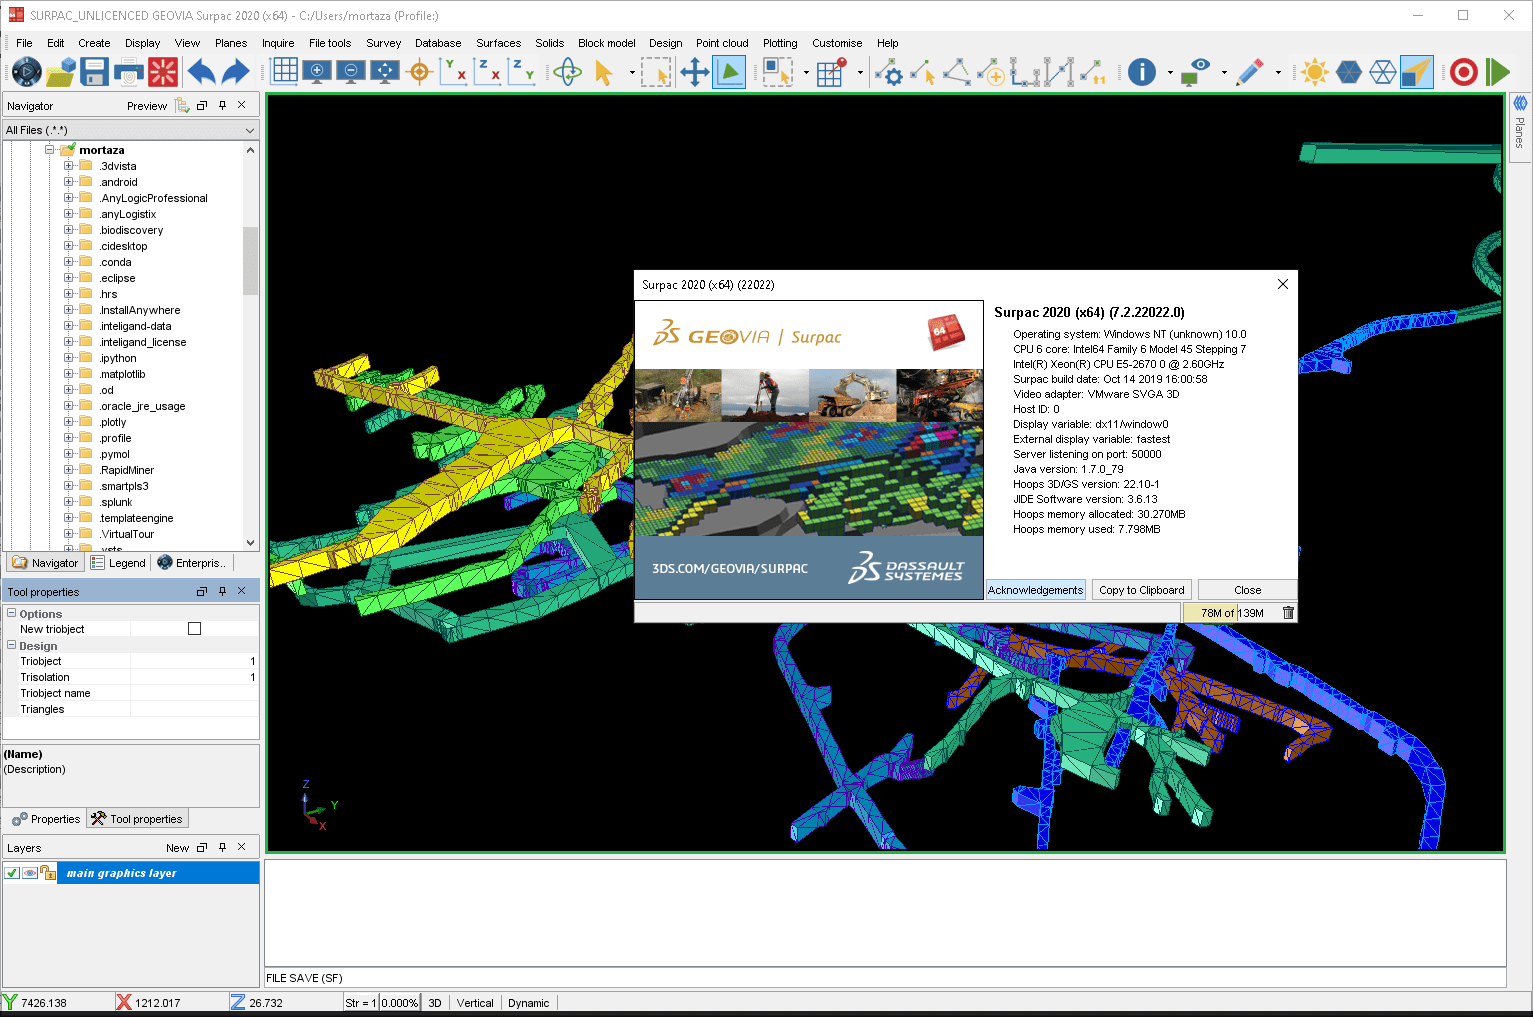Switch to the Legend tab

[x=119, y=563]
